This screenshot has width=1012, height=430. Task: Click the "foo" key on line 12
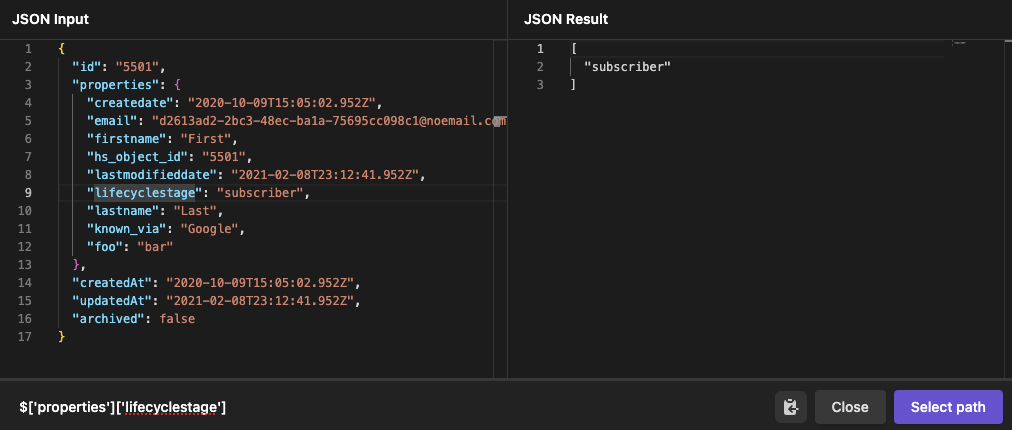pos(105,247)
